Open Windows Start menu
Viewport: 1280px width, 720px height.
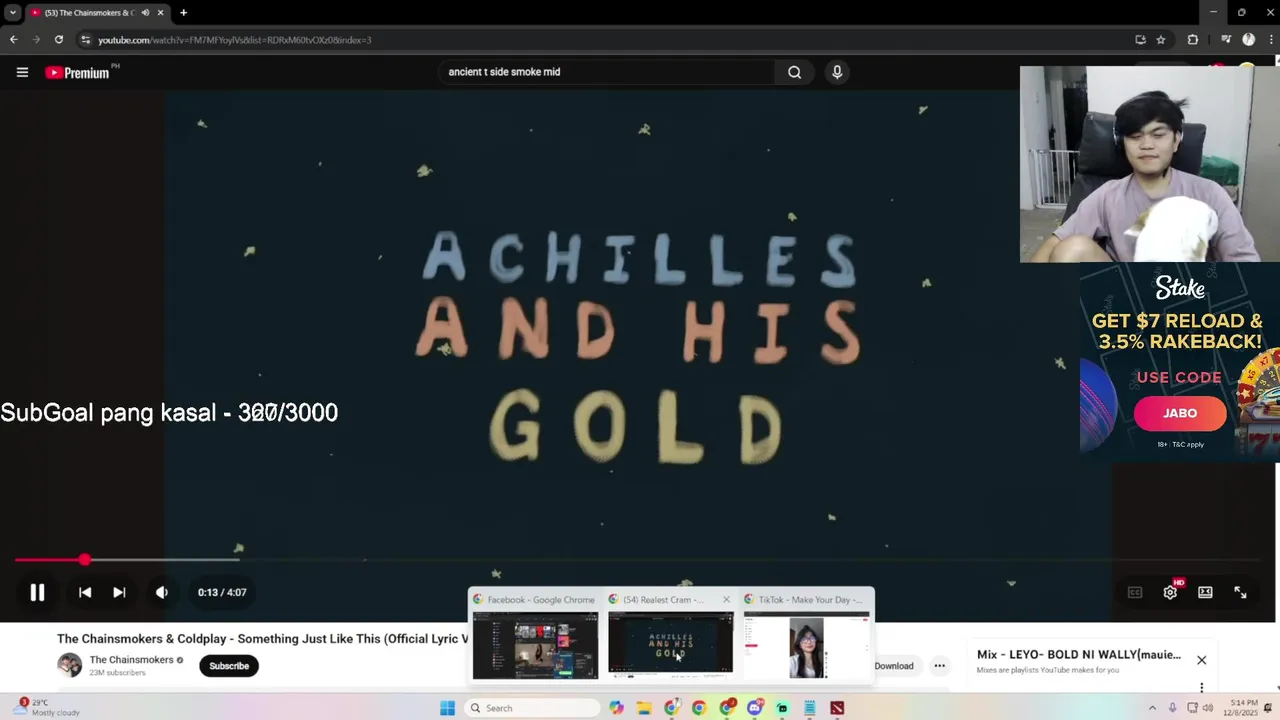[447, 708]
